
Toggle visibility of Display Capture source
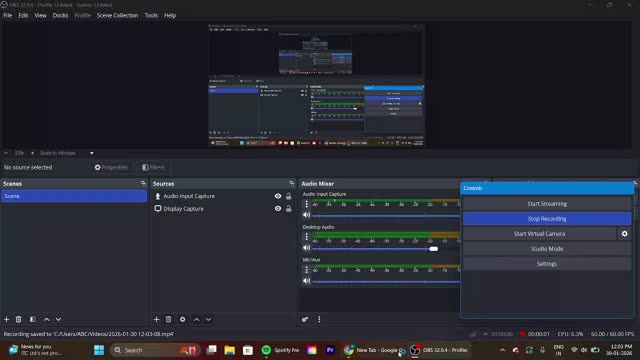[x=278, y=209]
